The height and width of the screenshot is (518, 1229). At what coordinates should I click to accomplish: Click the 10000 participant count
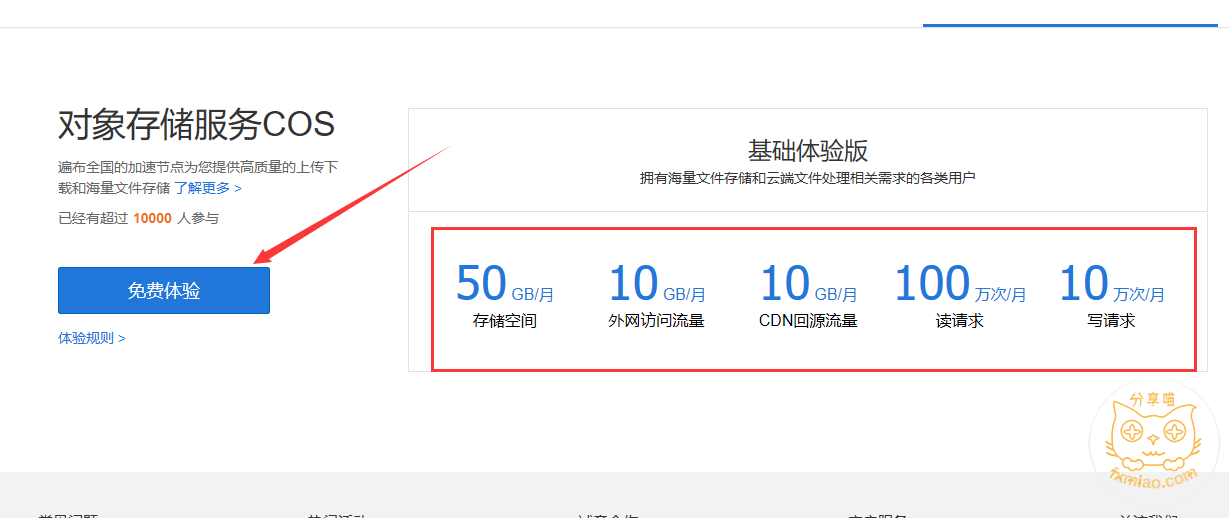coord(152,218)
